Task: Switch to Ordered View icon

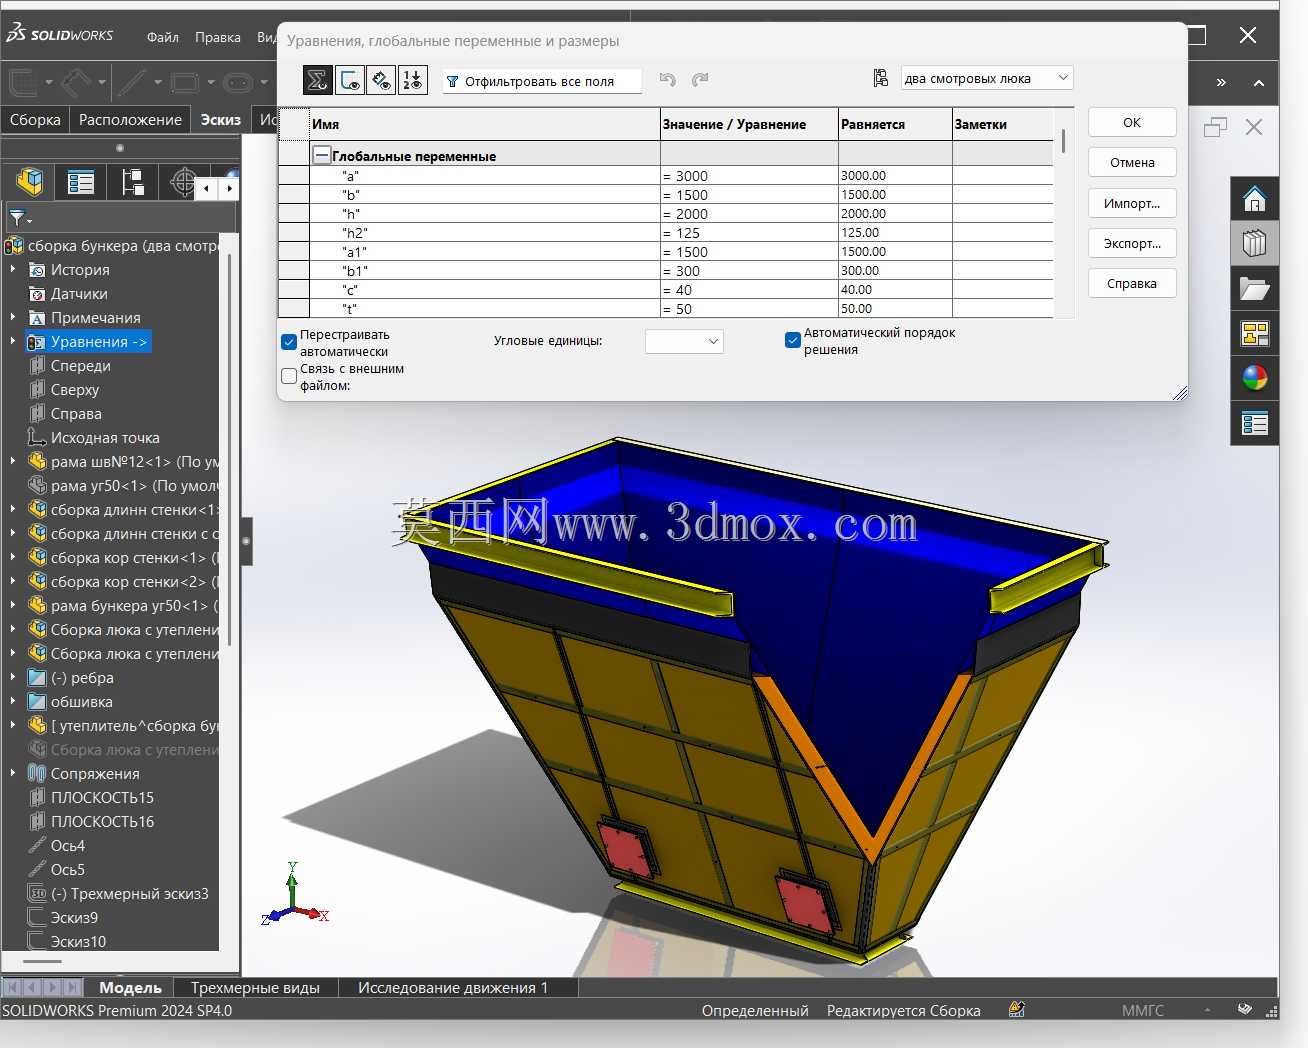Action: [x=412, y=80]
